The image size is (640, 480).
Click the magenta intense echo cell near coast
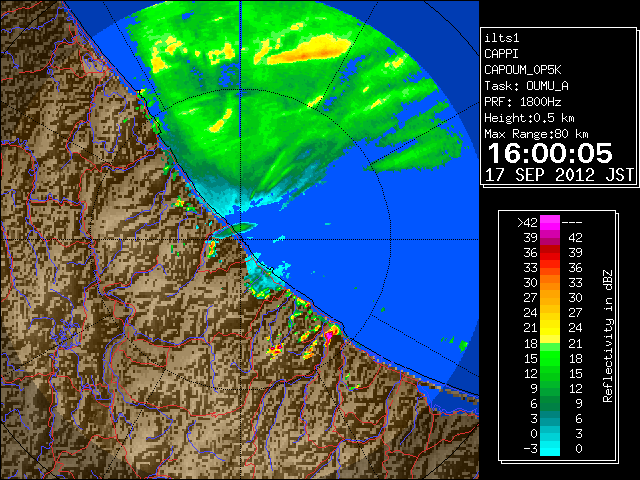tap(330, 335)
